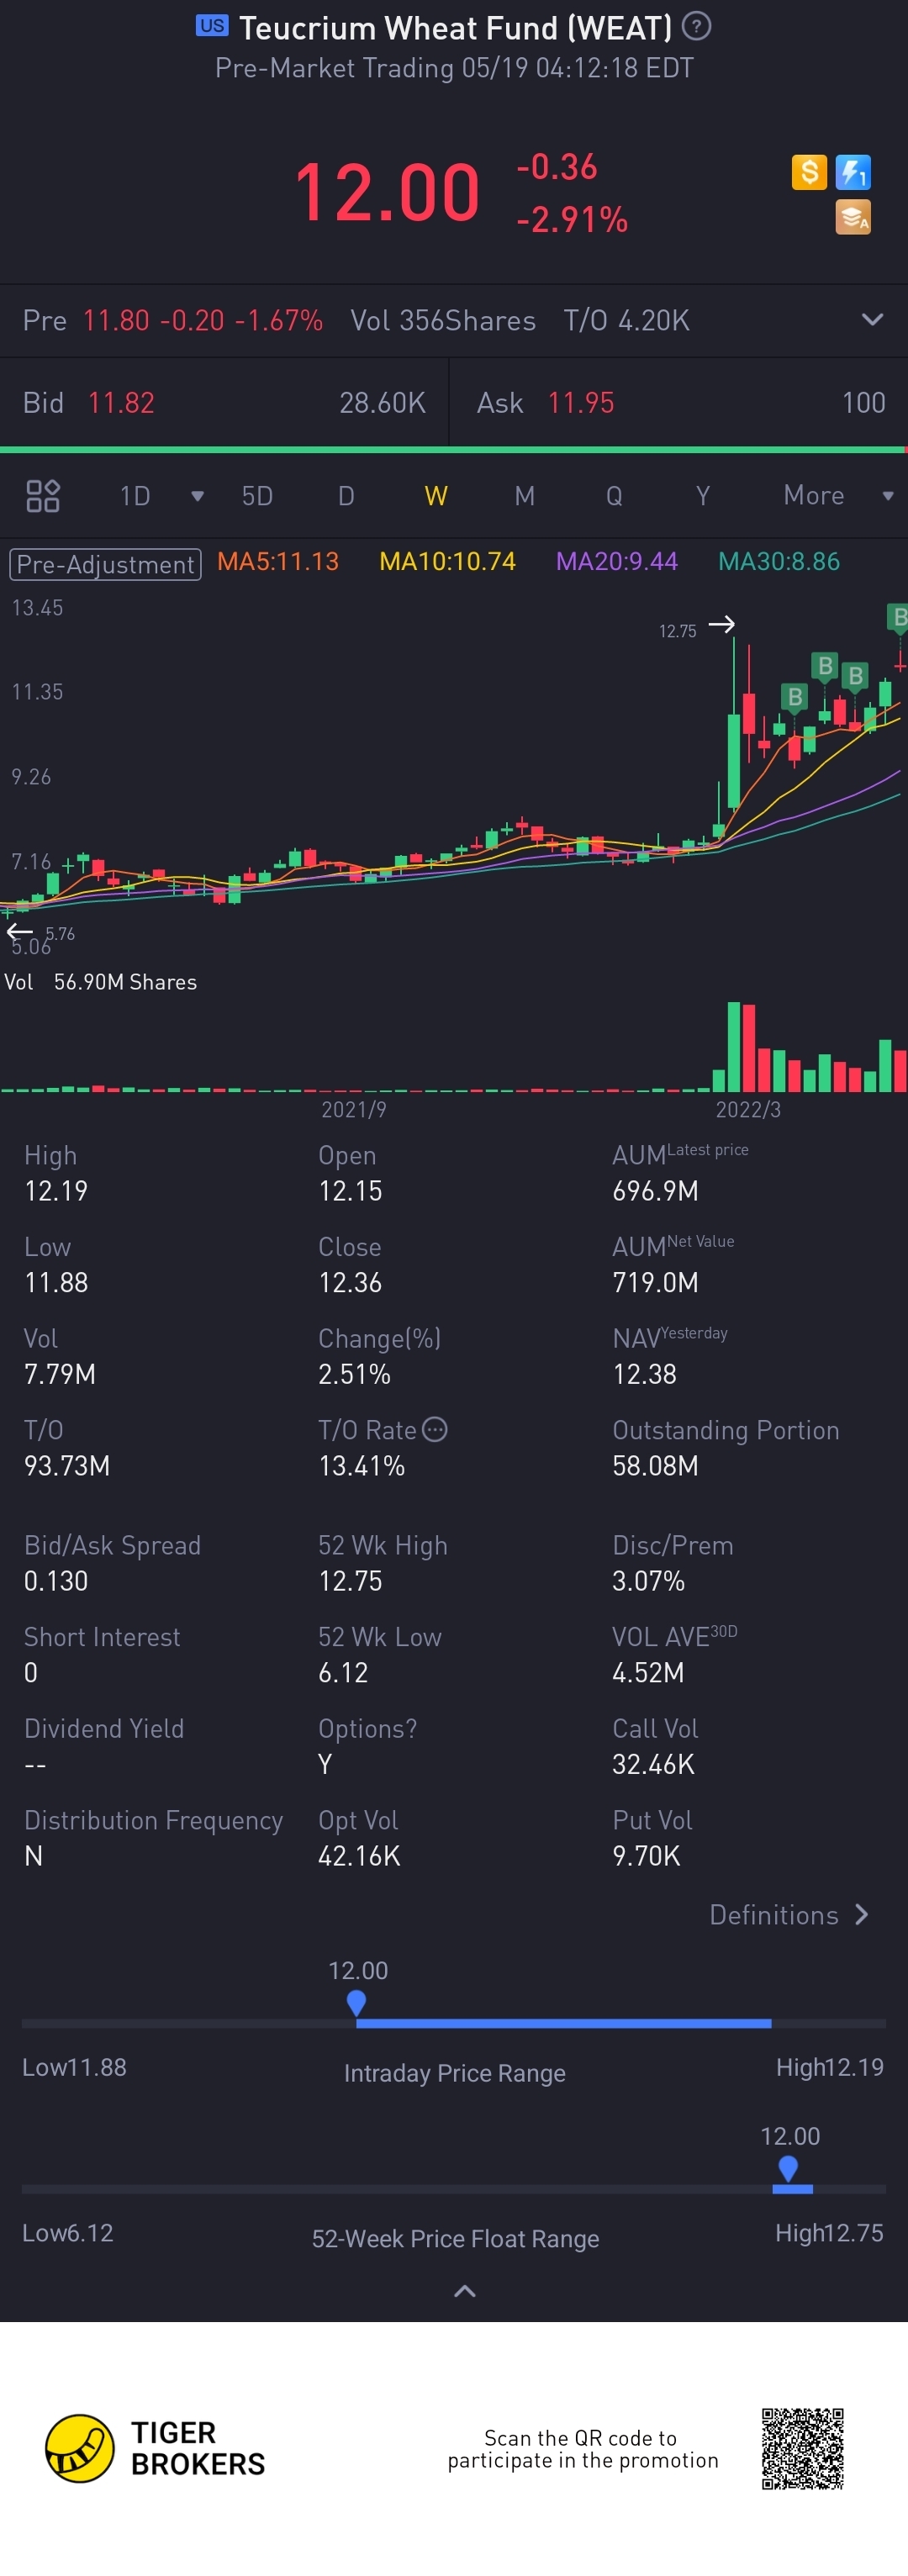This screenshot has width=908, height=2576.
Task: Tap the Bid 11.82 quote cell
Action: [224, 403]
